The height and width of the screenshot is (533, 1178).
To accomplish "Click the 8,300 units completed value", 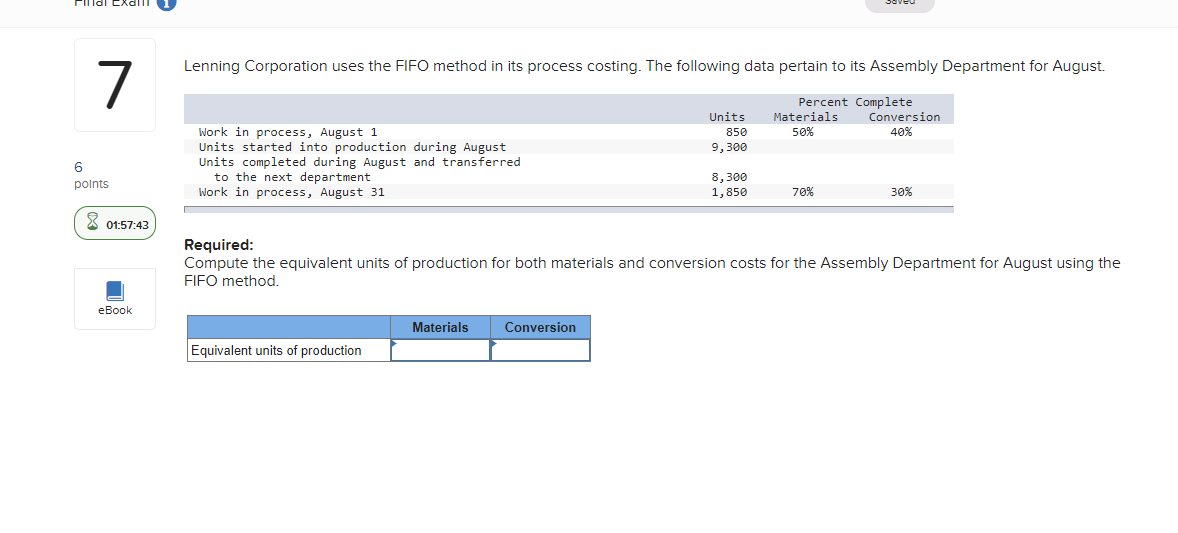I will tap(729, 177).
